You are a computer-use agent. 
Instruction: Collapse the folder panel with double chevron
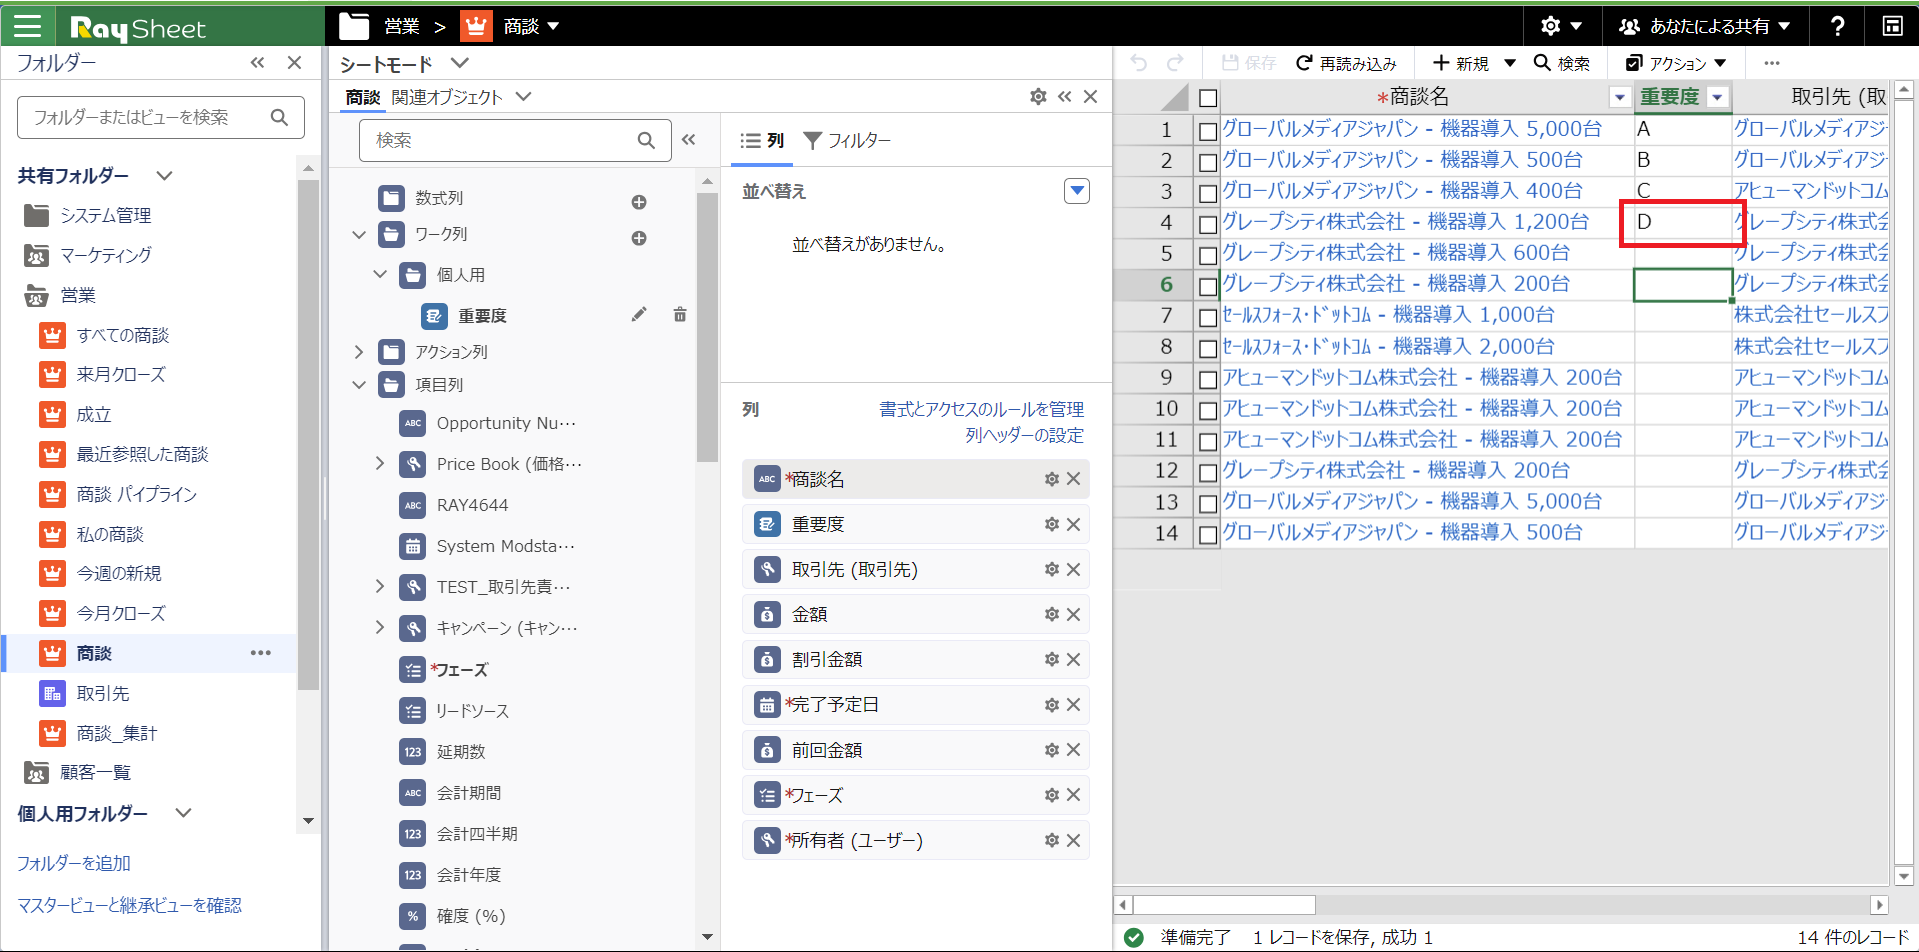258,62
